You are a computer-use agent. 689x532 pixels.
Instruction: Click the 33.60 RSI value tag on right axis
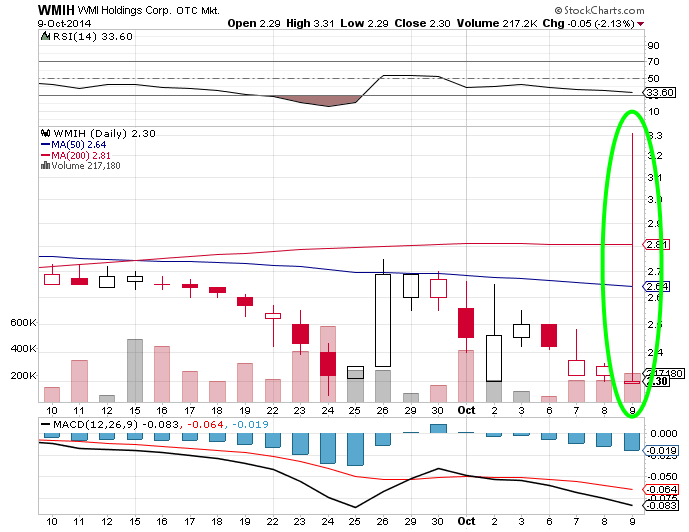[659, 93]
